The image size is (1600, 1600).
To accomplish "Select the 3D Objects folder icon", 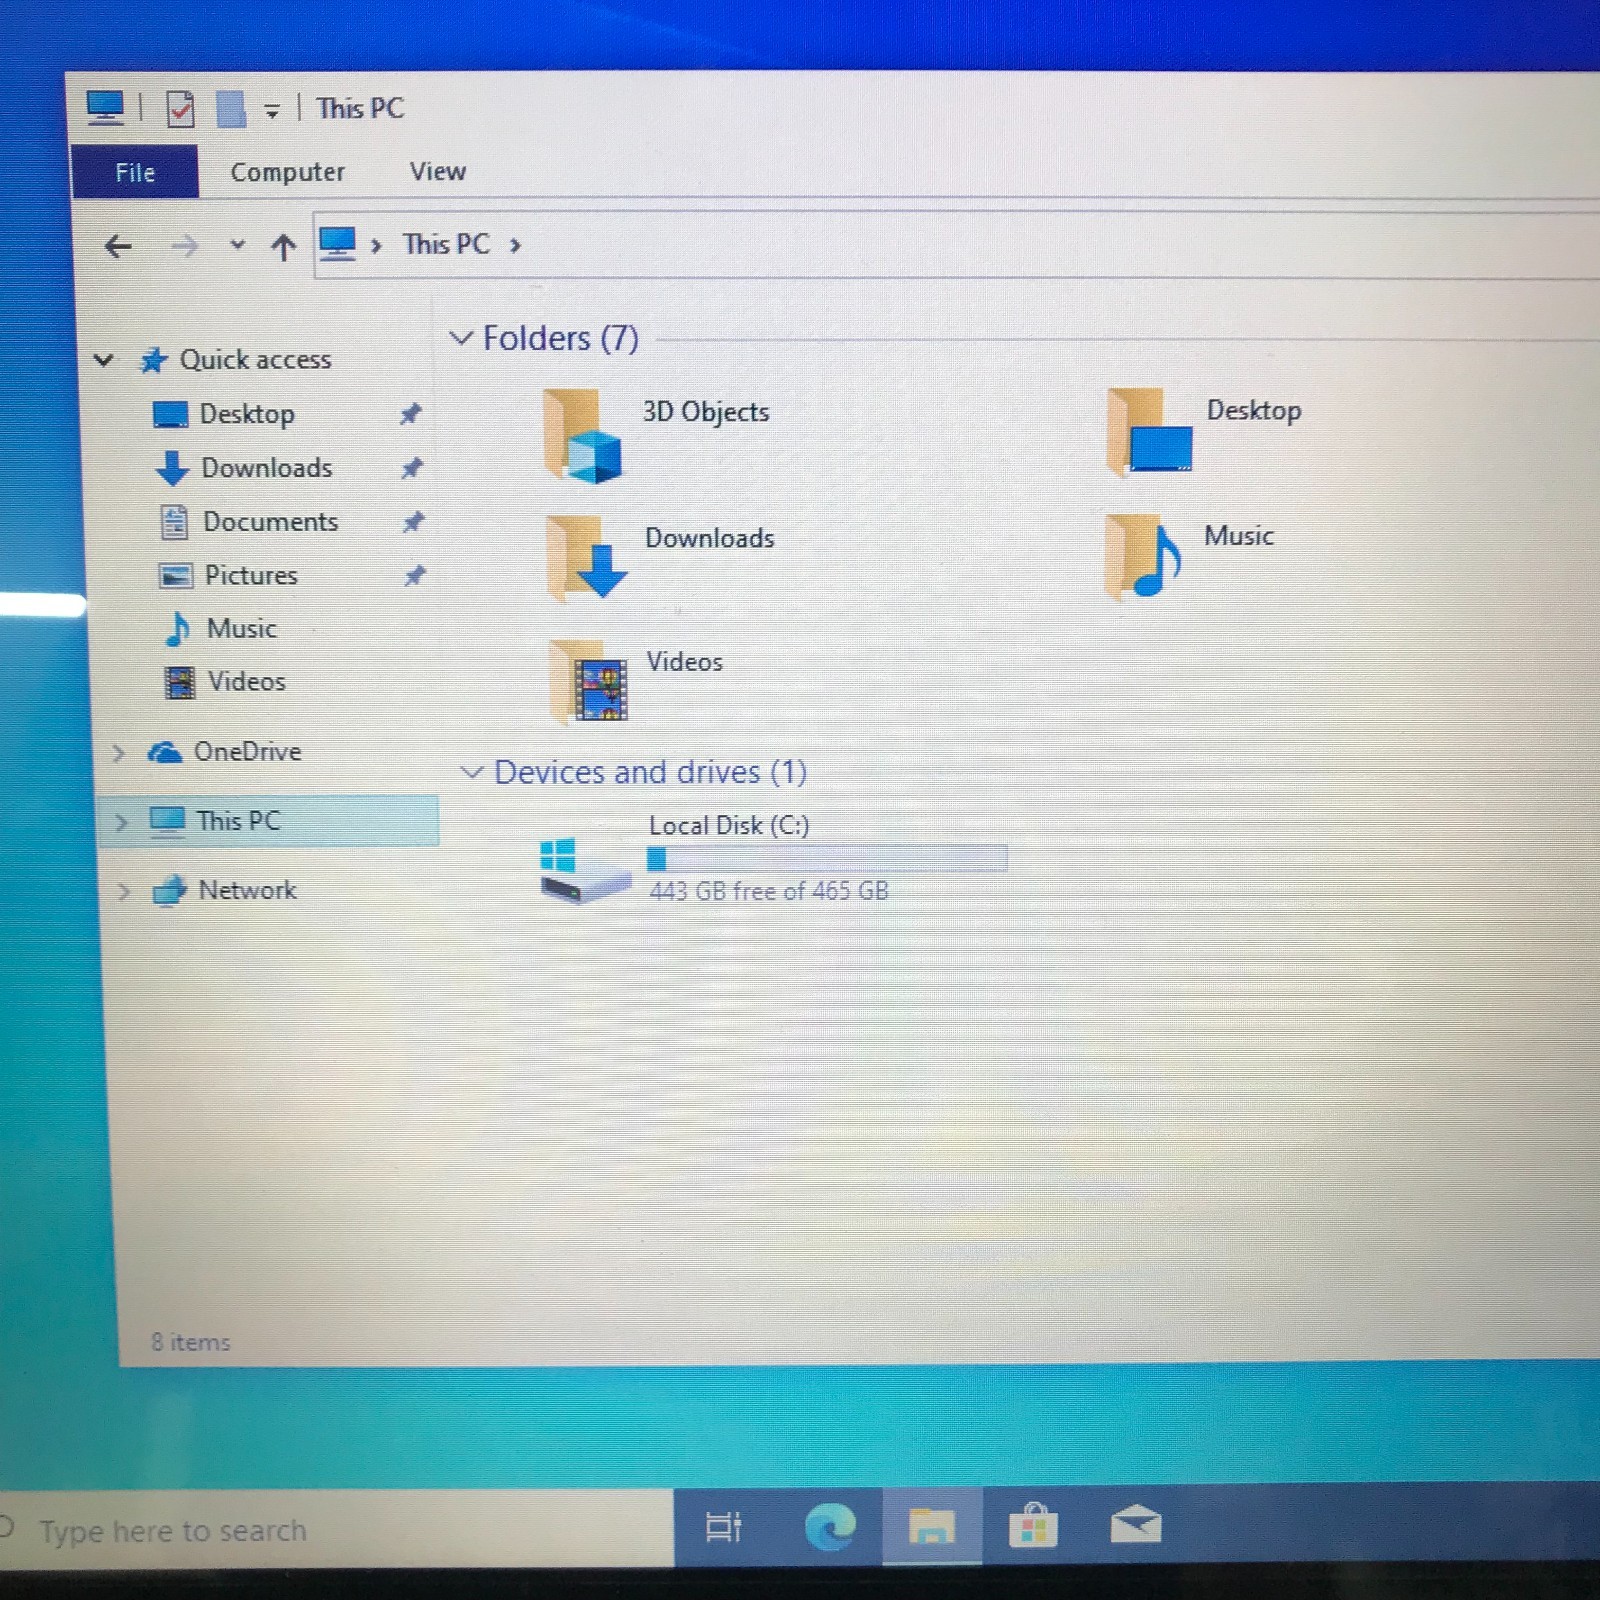I will tap(583, 435).
